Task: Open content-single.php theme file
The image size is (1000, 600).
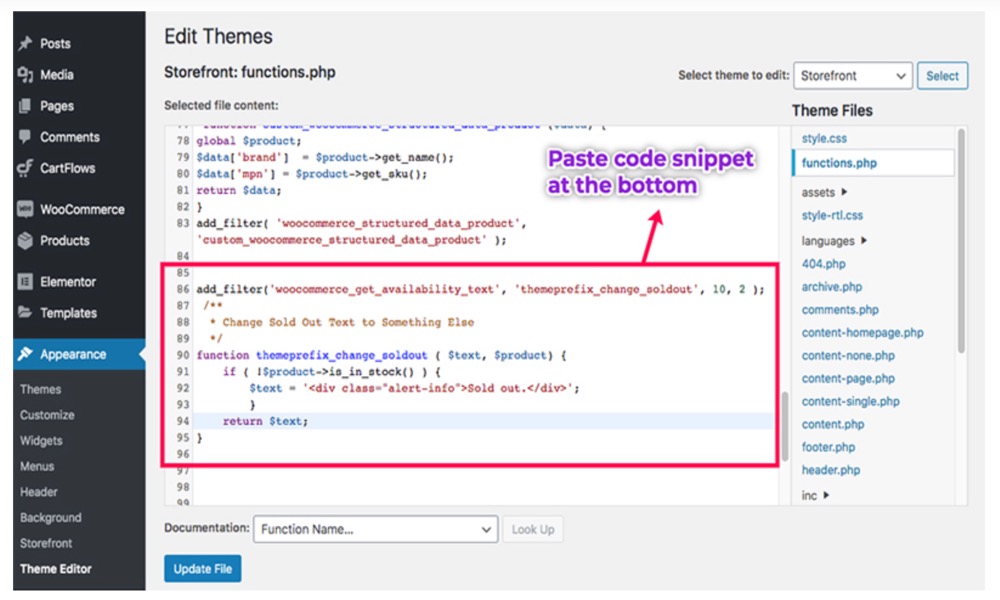Action: pyautogui.click(x=851, y=402)
